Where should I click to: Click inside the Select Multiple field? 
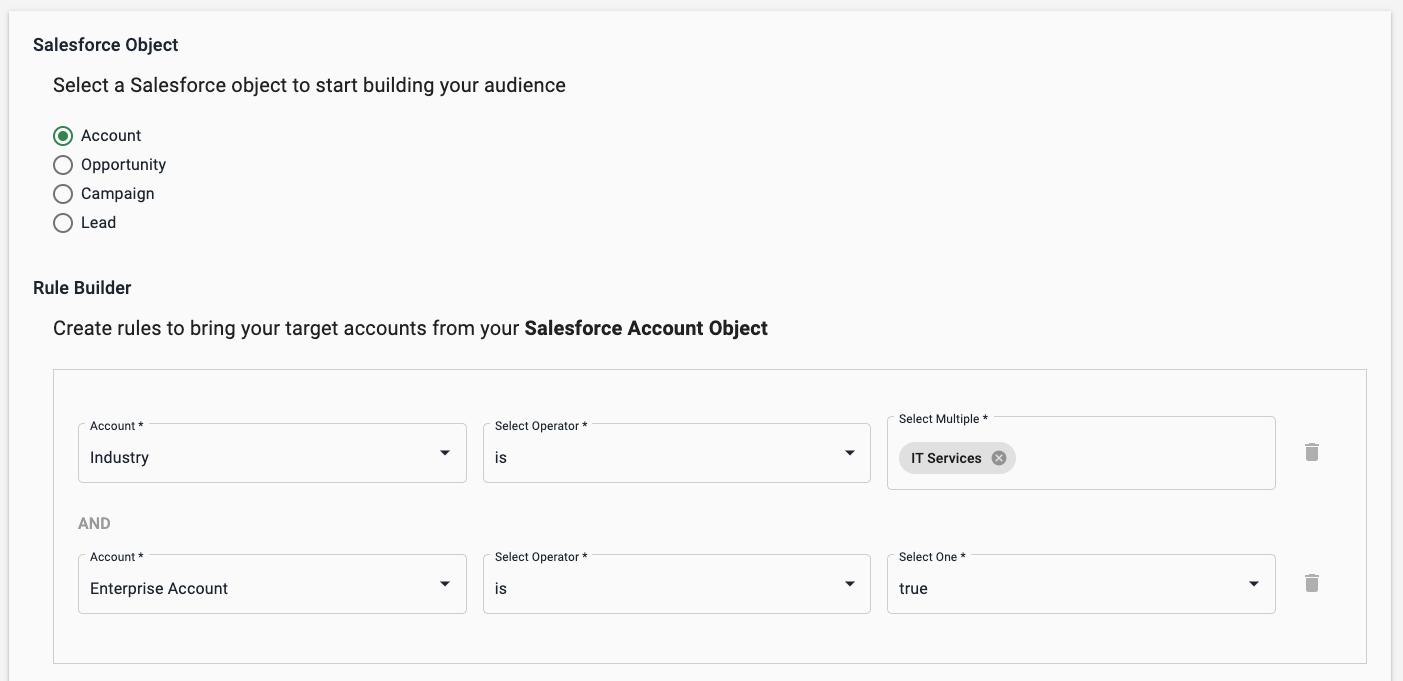[x=1081, y=453]
